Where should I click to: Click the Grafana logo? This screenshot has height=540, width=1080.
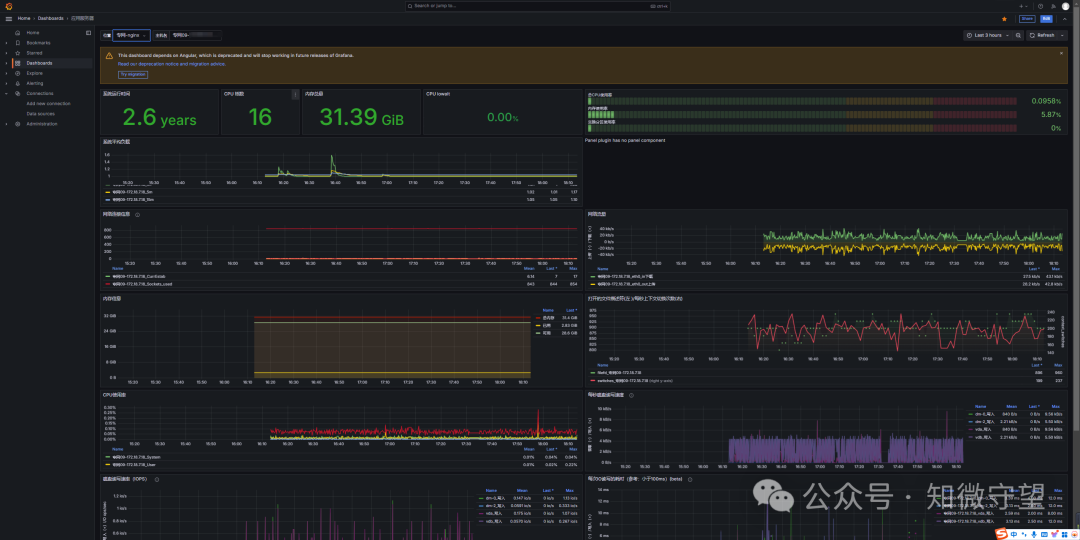(9, 6)
